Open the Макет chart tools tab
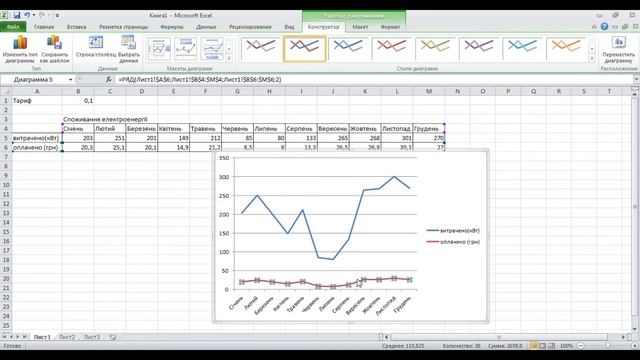 (360, 27)
